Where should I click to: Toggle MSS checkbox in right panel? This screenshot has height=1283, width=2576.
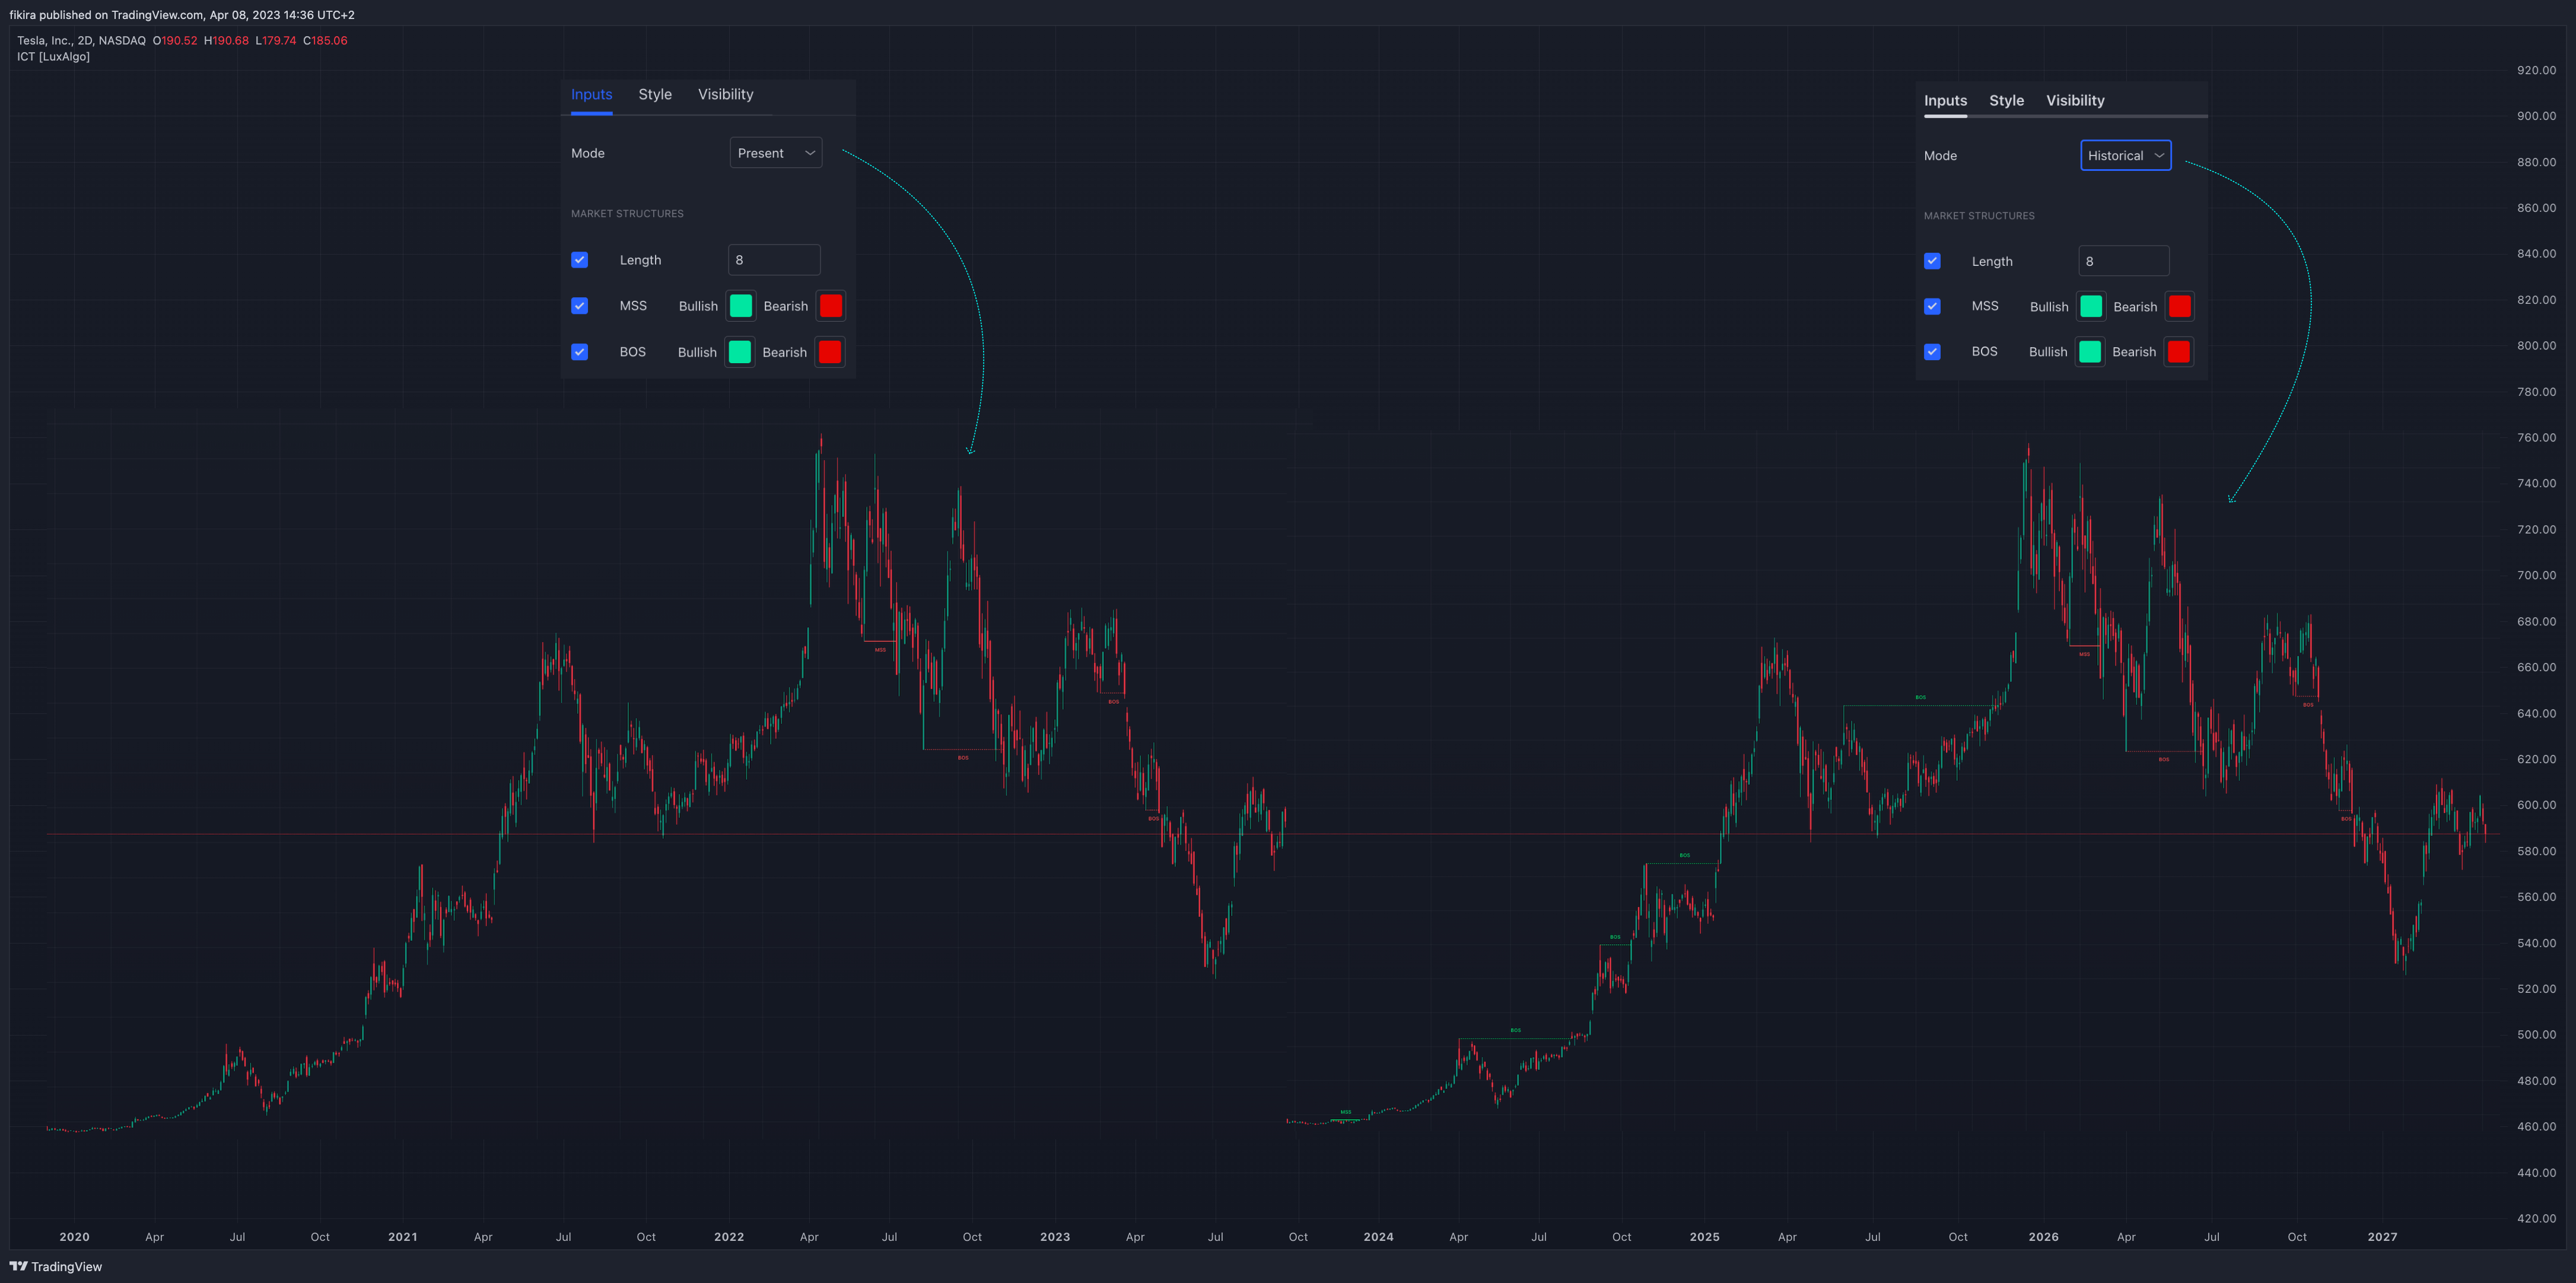click(1932, 307)
